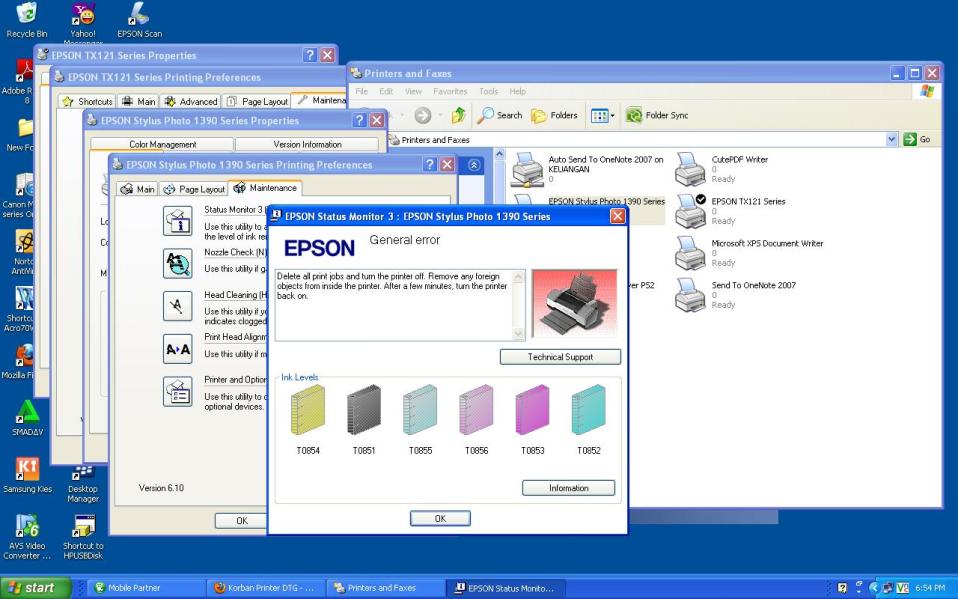
Task: Select the EPSON TX121 Series printer icon
Action: coord(690,211)
